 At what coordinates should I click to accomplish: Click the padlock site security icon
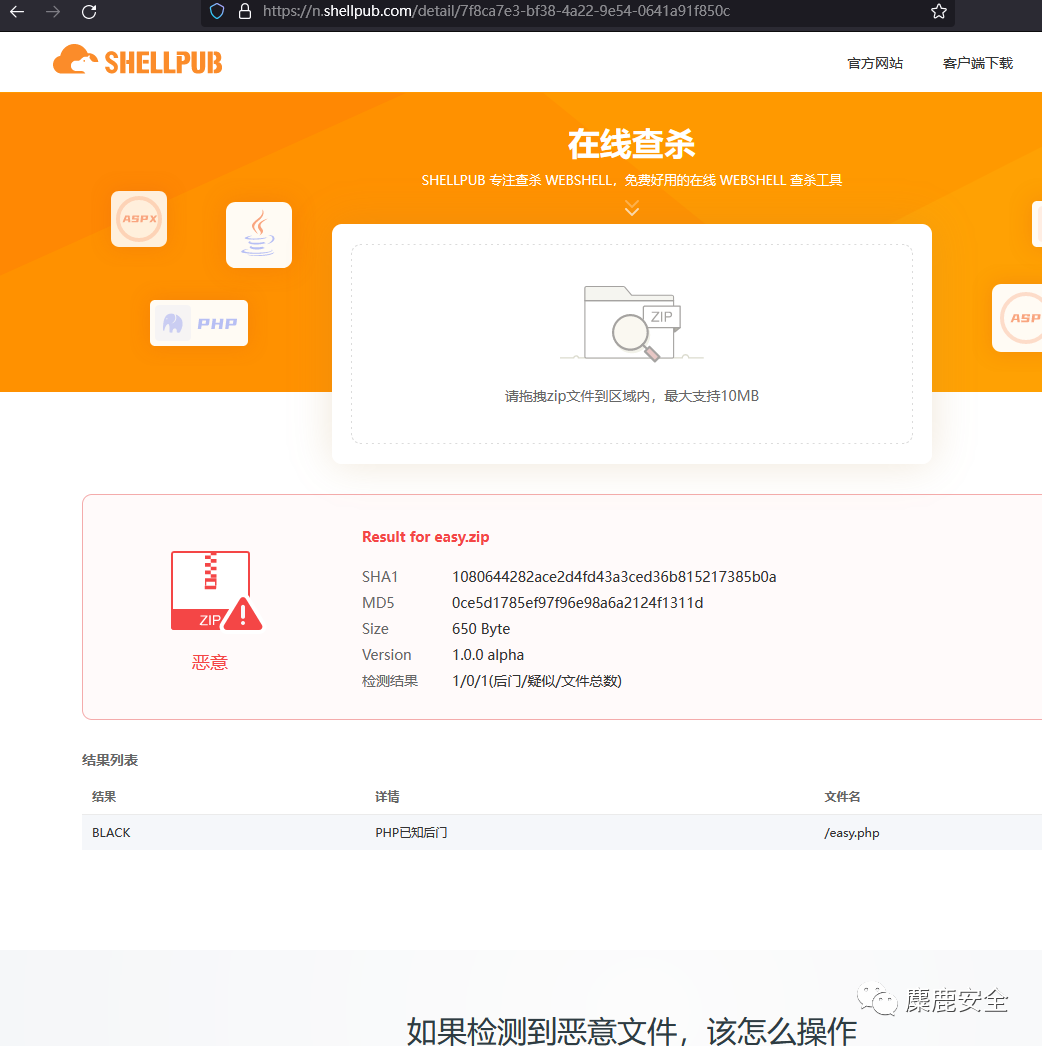pyautogui.click(x=245, y=11)
